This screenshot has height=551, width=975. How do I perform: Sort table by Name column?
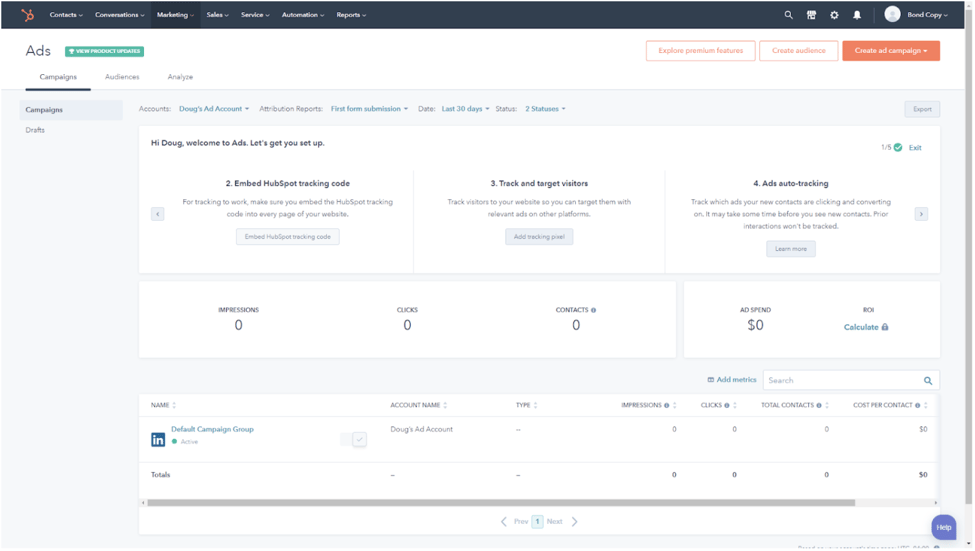174,405
